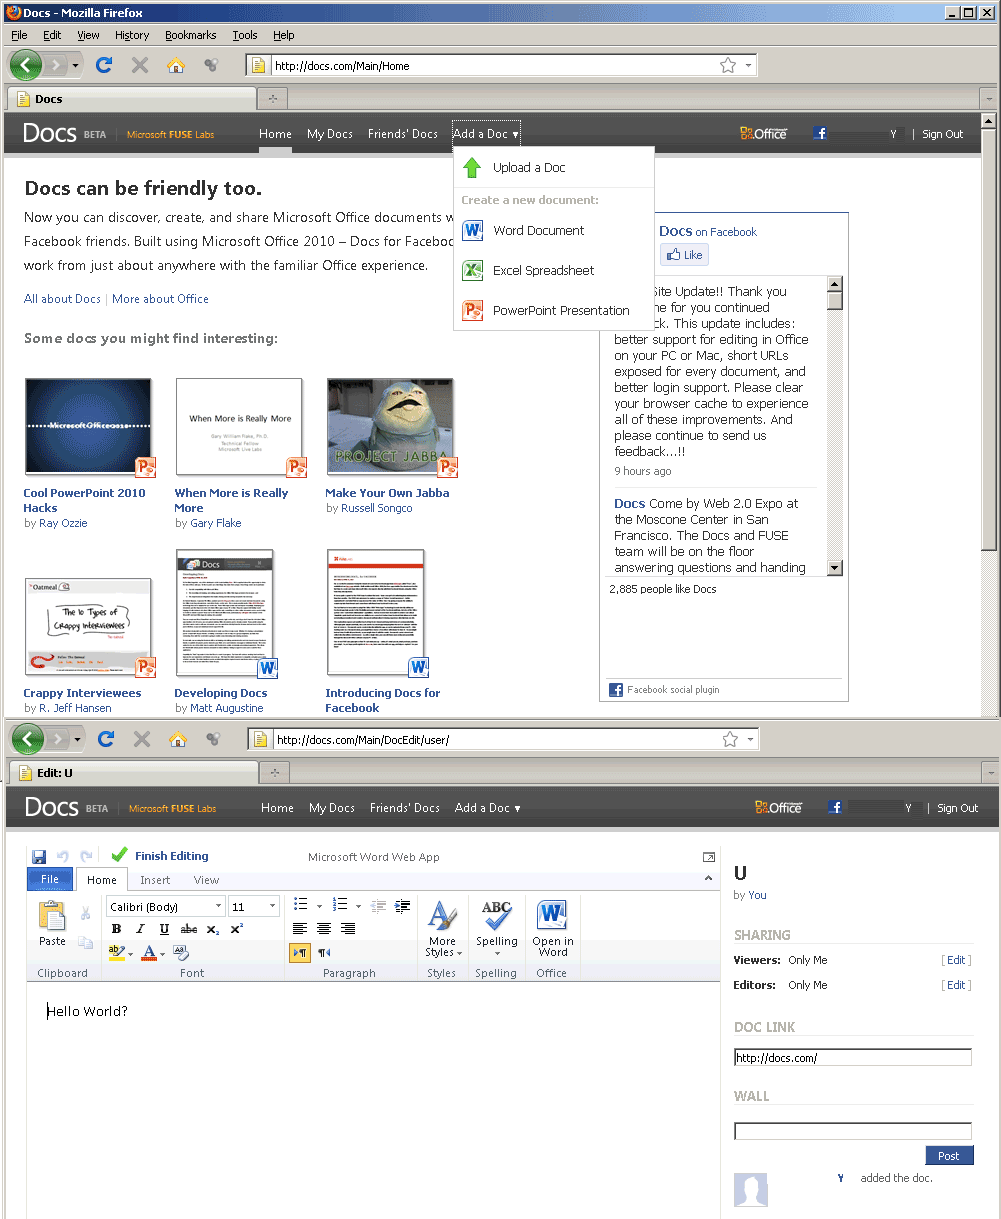Increase the paragraph indent
1001x1219 pixels.
point(402,906)
